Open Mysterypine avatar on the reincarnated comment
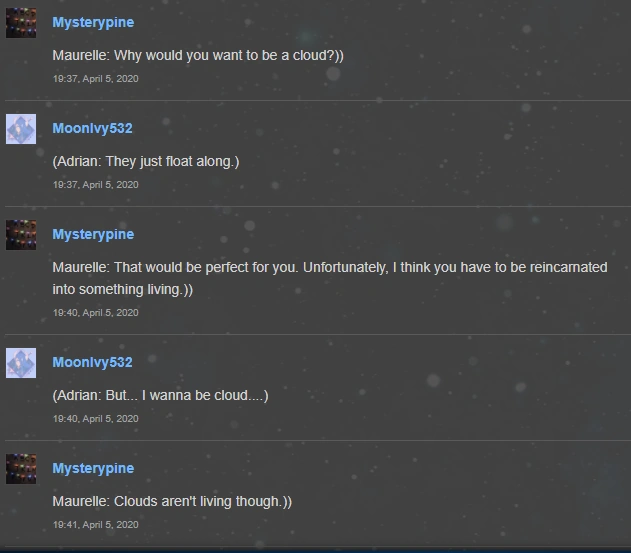The width and height of the screenshot is (631, 553). click(21, 235)
